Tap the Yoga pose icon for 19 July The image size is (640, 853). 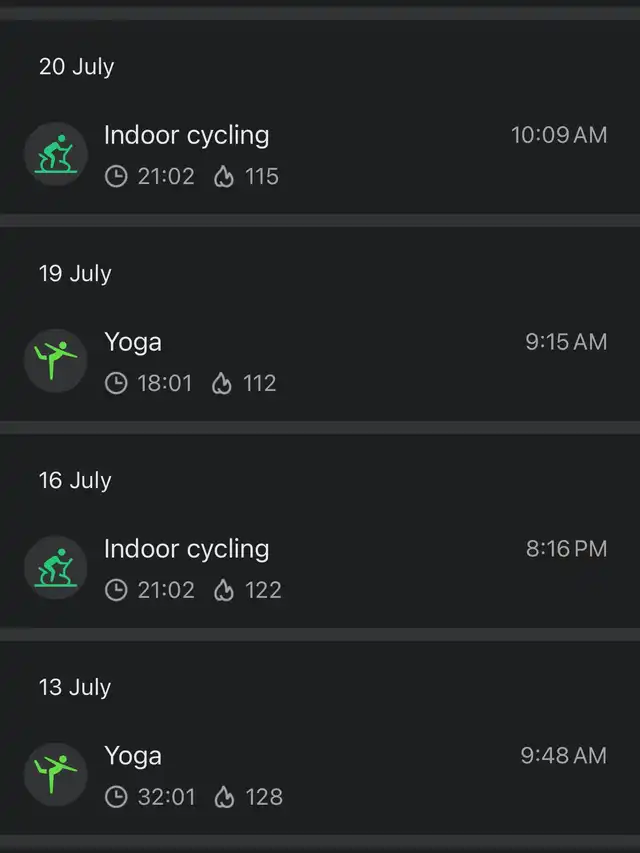56,361
